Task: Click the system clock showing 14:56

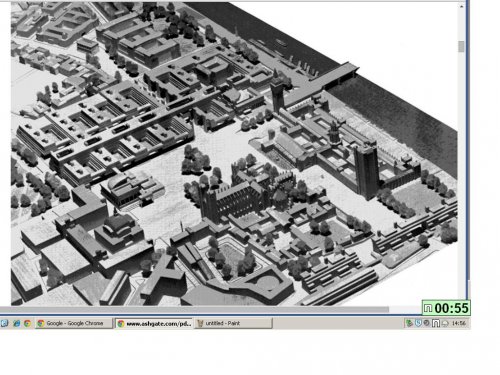Action: (x=459, y=323)
